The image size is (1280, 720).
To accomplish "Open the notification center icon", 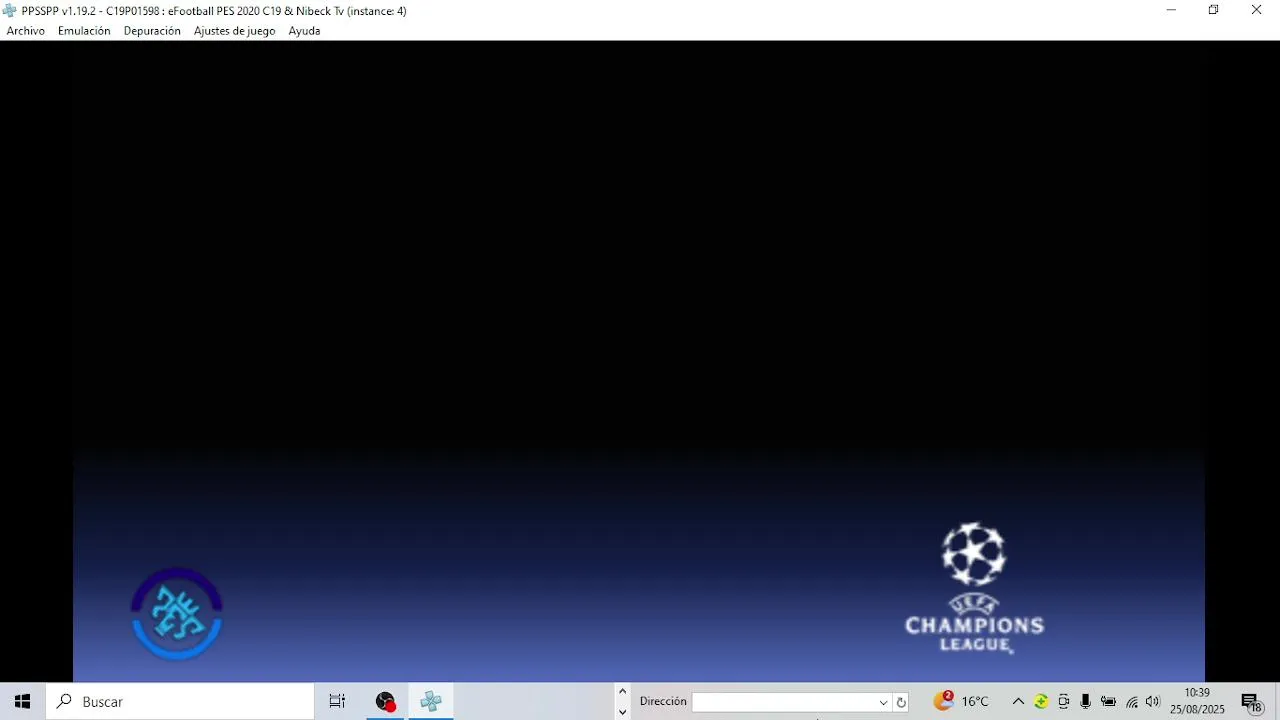I will click(x=1251, y=702).
